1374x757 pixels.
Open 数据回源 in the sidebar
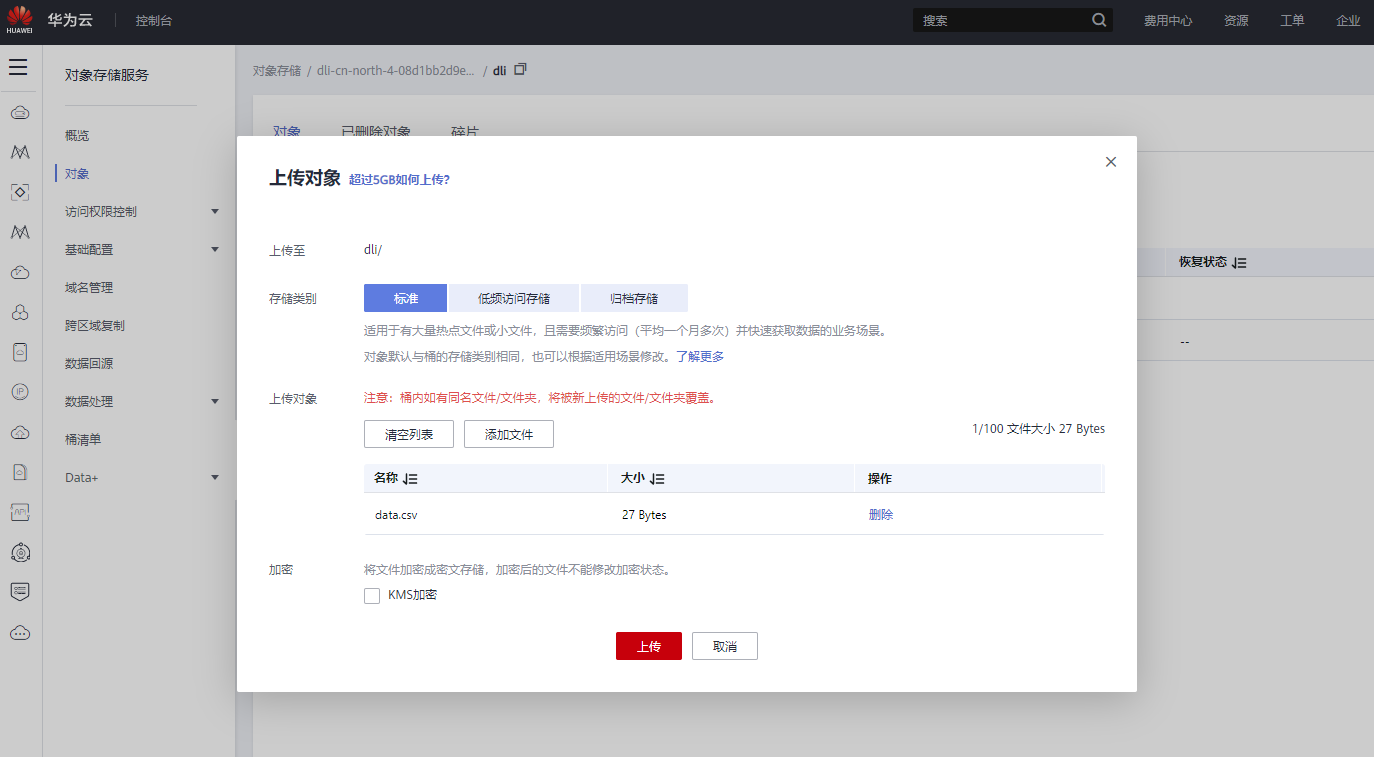(x=89, y=364)
